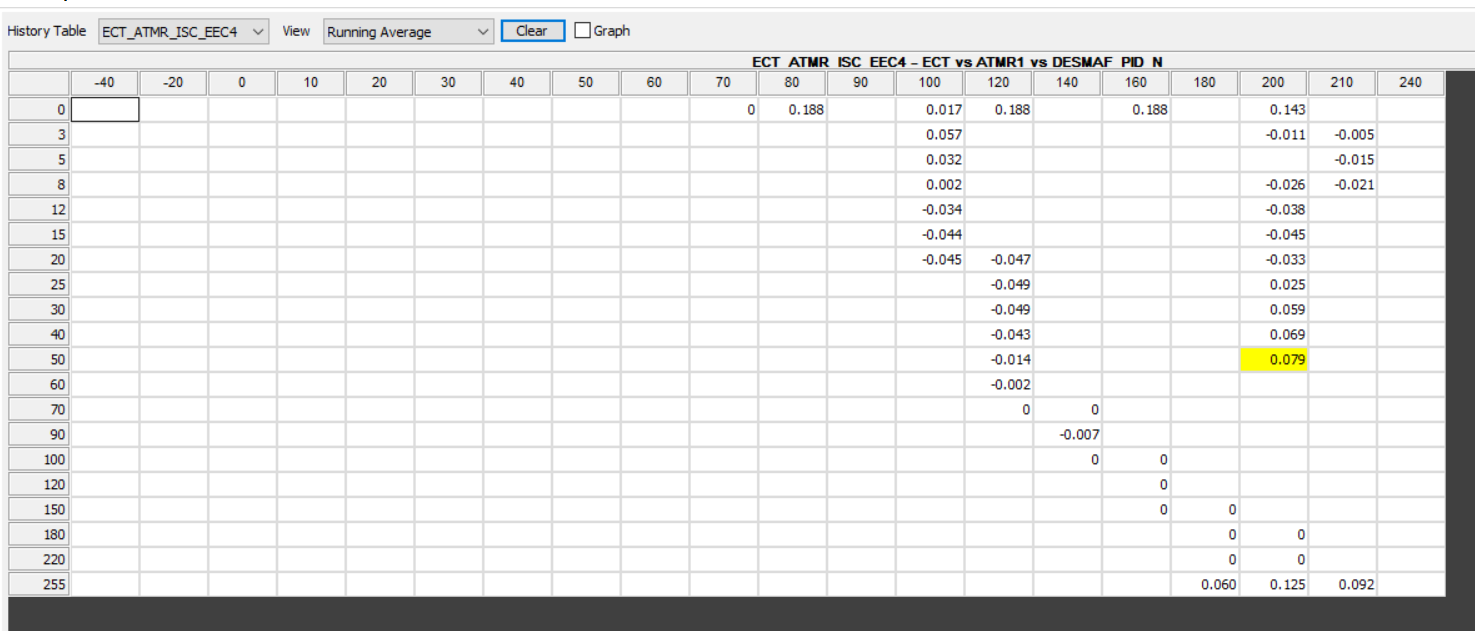1475x631 pixels.
Task: Select column header 200
Action: [1273, 83]
